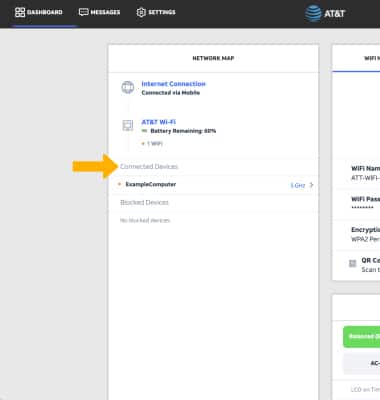Screen dimensions: 380x400
Task: Open the Internet Connection link
Action: click(173, 84)
